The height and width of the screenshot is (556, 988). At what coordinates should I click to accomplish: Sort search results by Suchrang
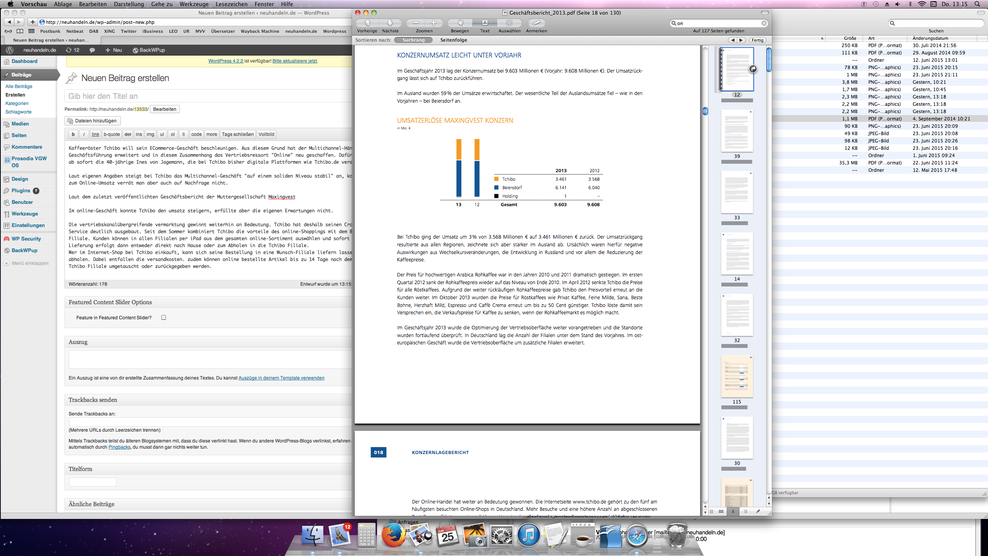click(x=413, y=40)
